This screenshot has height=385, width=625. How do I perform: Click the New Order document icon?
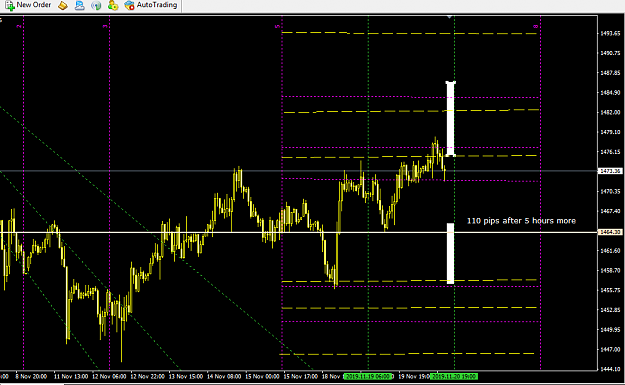point(10,6)
